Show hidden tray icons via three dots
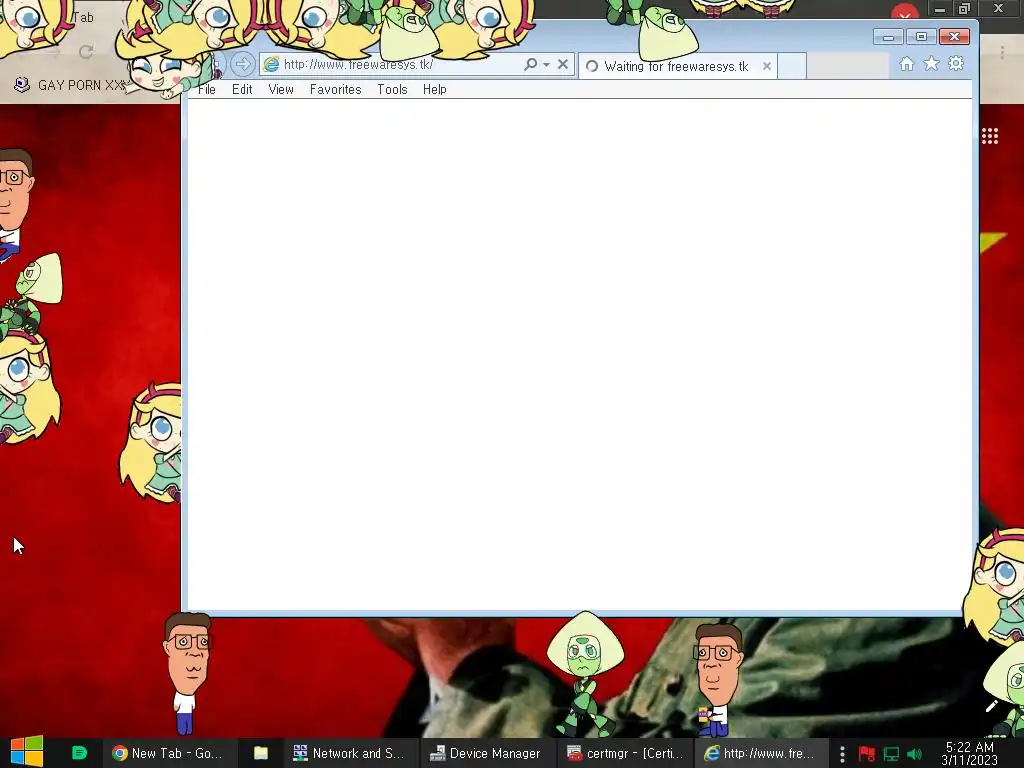 [x=842, y=754]
